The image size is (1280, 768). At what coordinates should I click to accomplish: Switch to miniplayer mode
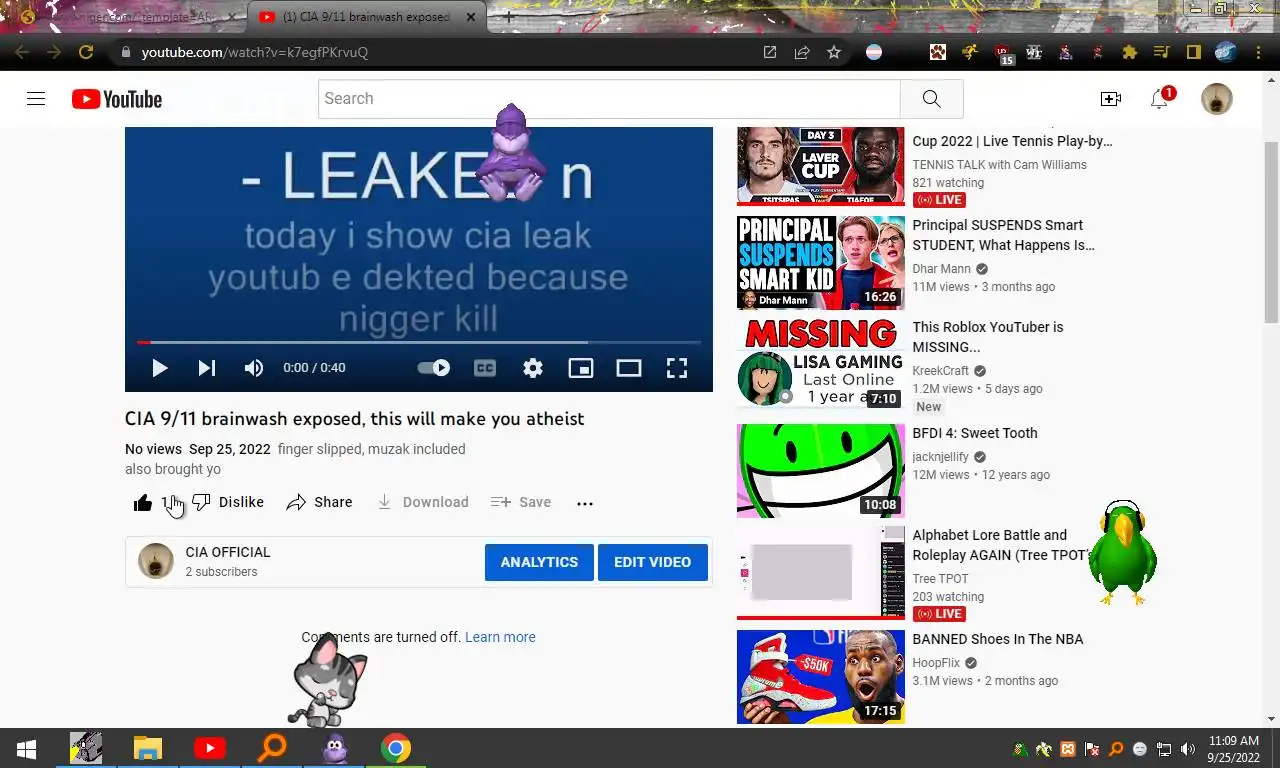tap(581, 368)
